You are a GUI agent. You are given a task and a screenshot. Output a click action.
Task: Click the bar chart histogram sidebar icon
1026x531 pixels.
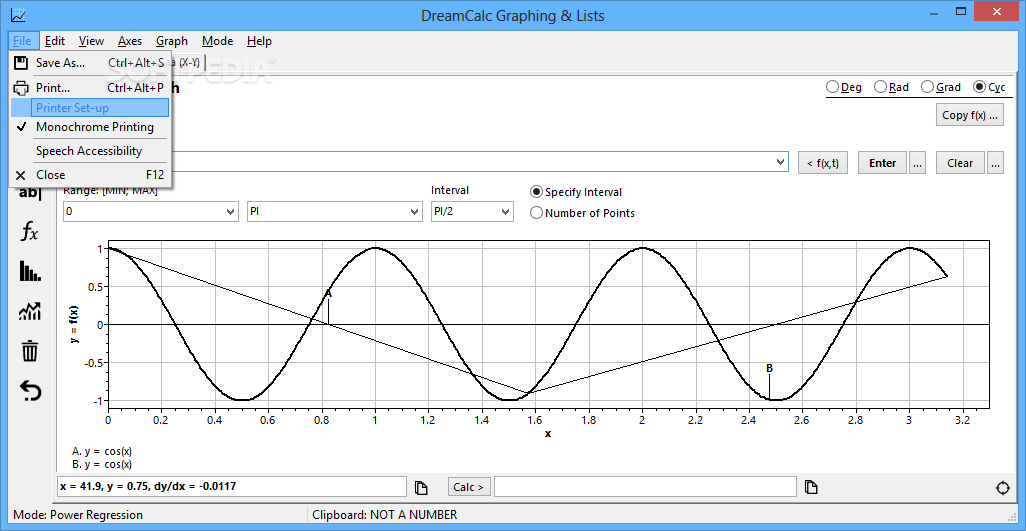point(30,271)
